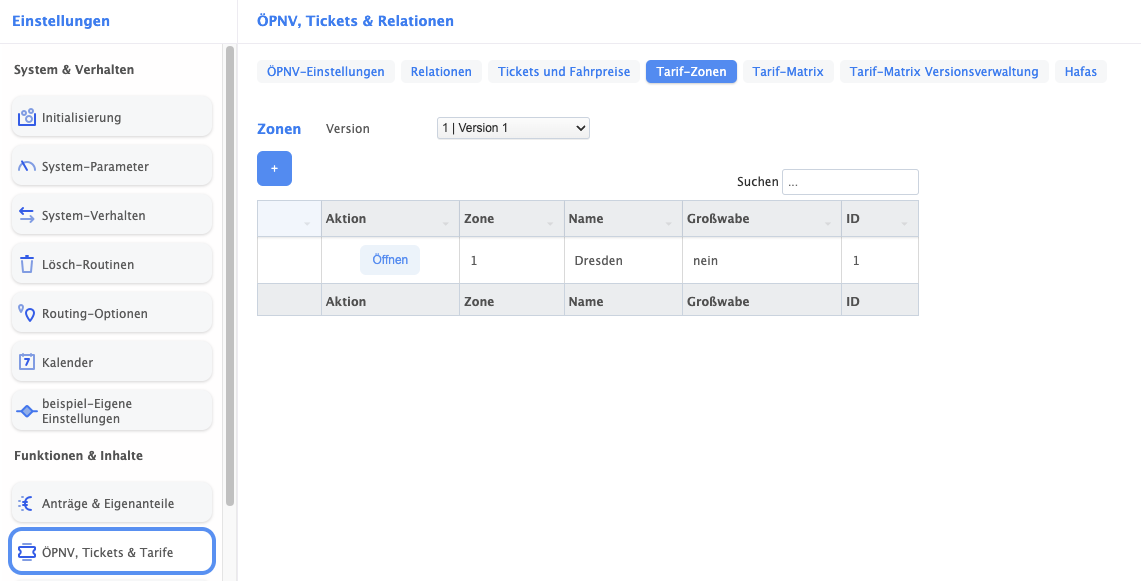Click the ÖPNV, Tickets & Tarife ticket icon
The height and width of the screenshot is (581, 1141).
(27, 552)
